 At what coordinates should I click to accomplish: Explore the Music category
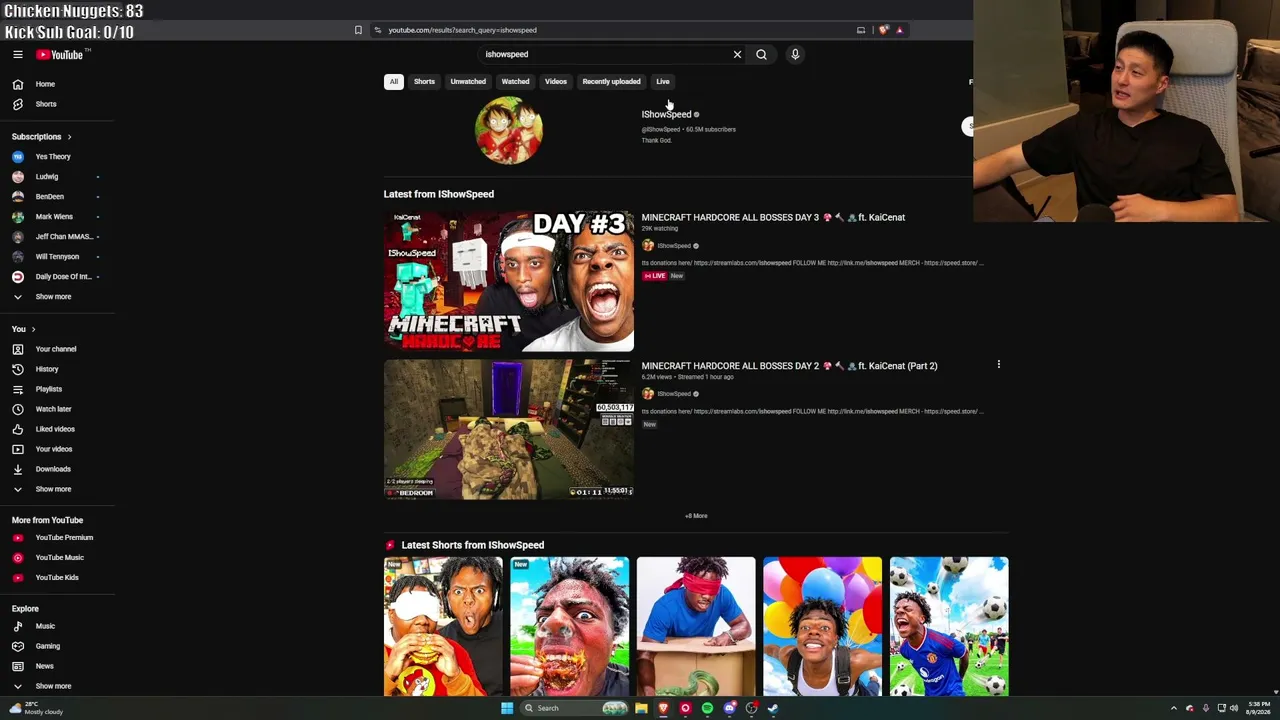tap(45, 626)
